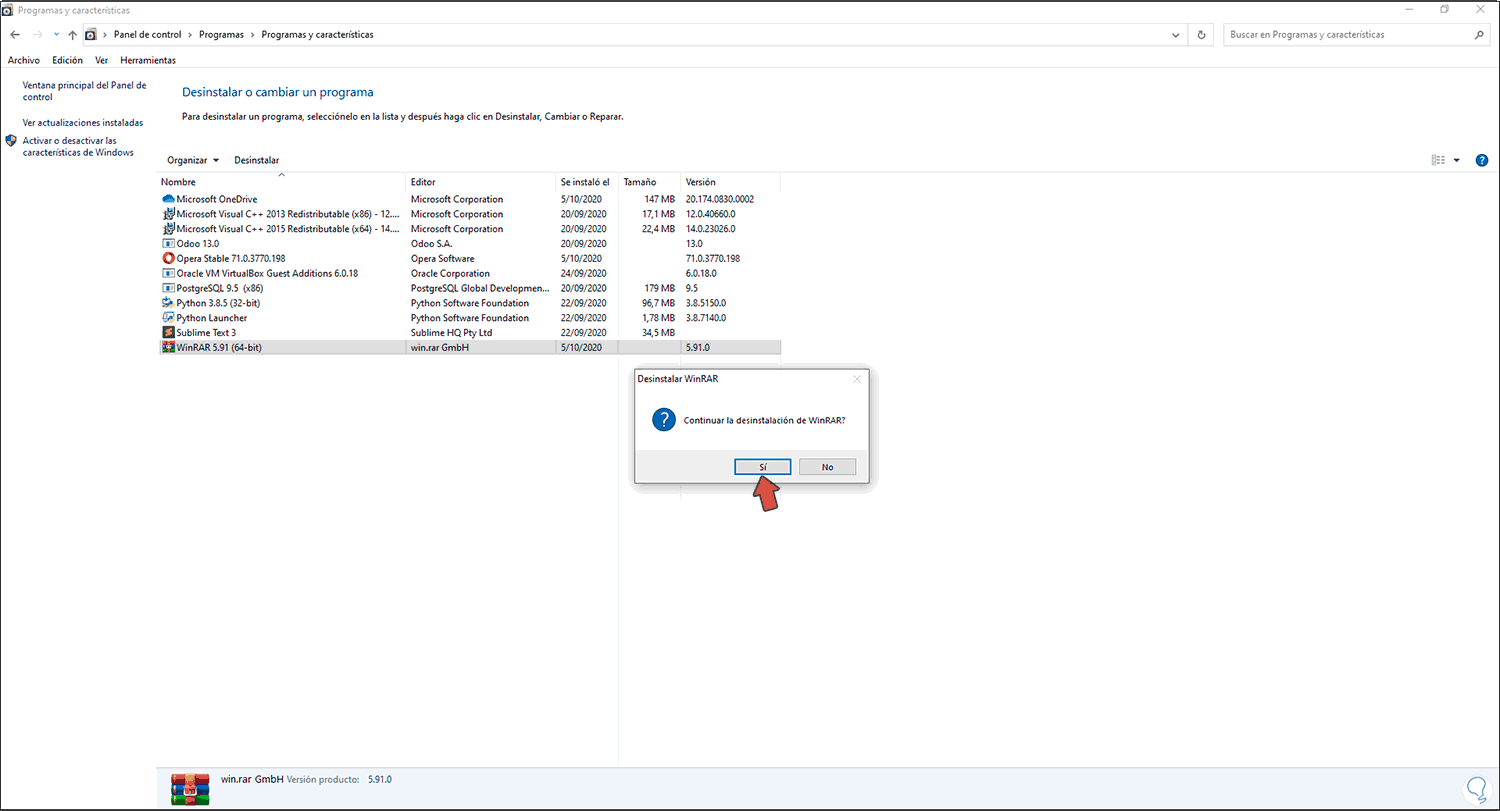The height and width of the screenshot is (811, 1500).
Task: Open the Organizar dropdown
Action: click(x=193, y=160)
